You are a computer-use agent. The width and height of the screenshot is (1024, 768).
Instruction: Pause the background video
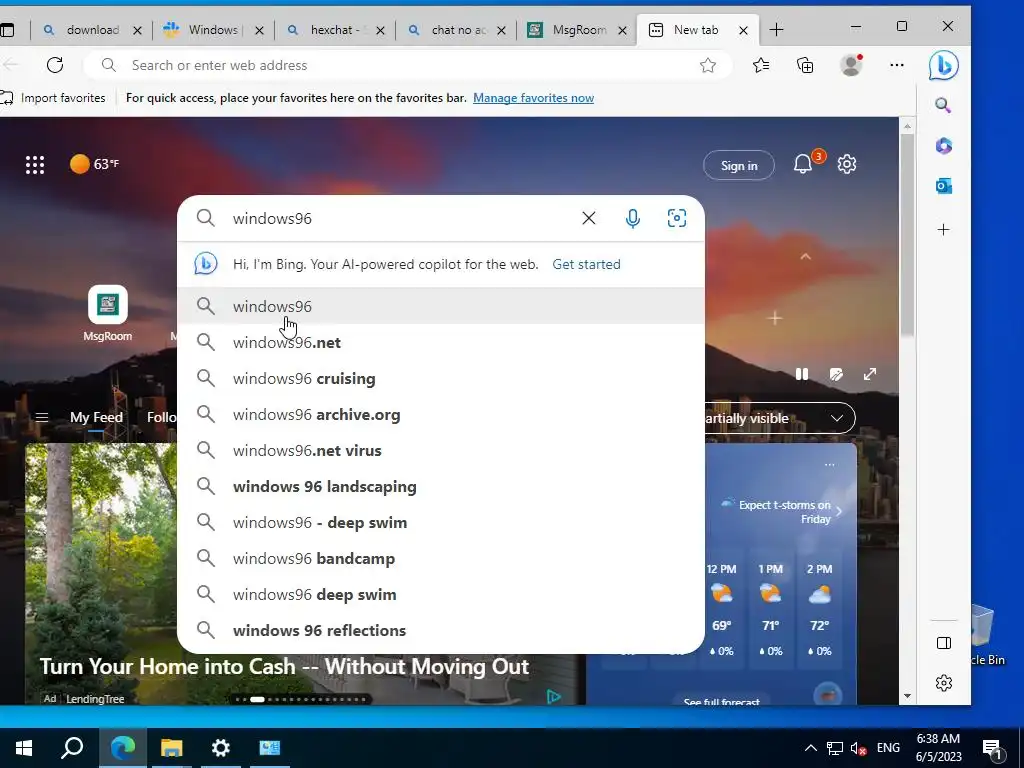coord(802,374)
